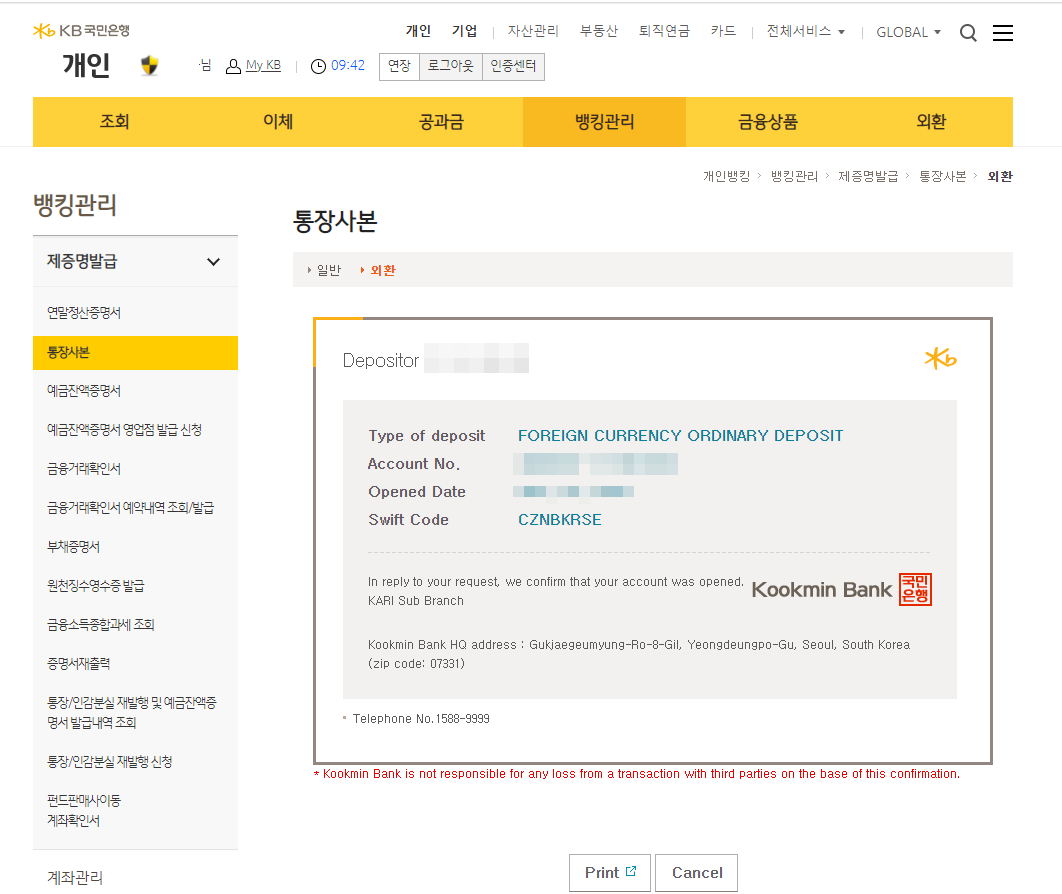
Task: Open 예금잔액증명서 in the sidebar
Action: pos(84,391)
